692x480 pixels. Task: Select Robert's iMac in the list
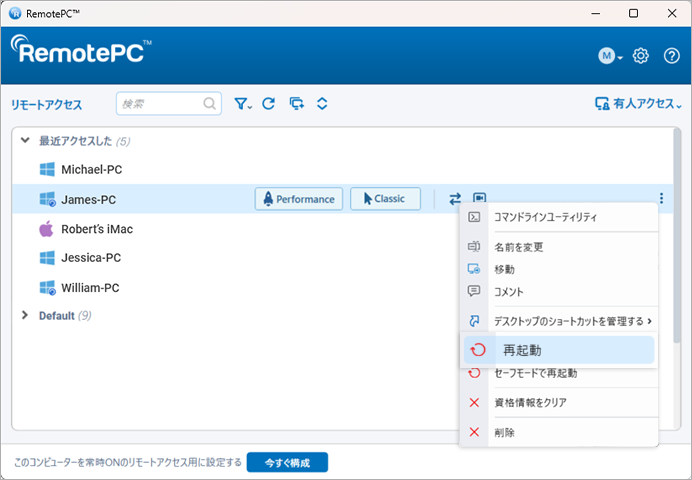[x=97, y=229]
